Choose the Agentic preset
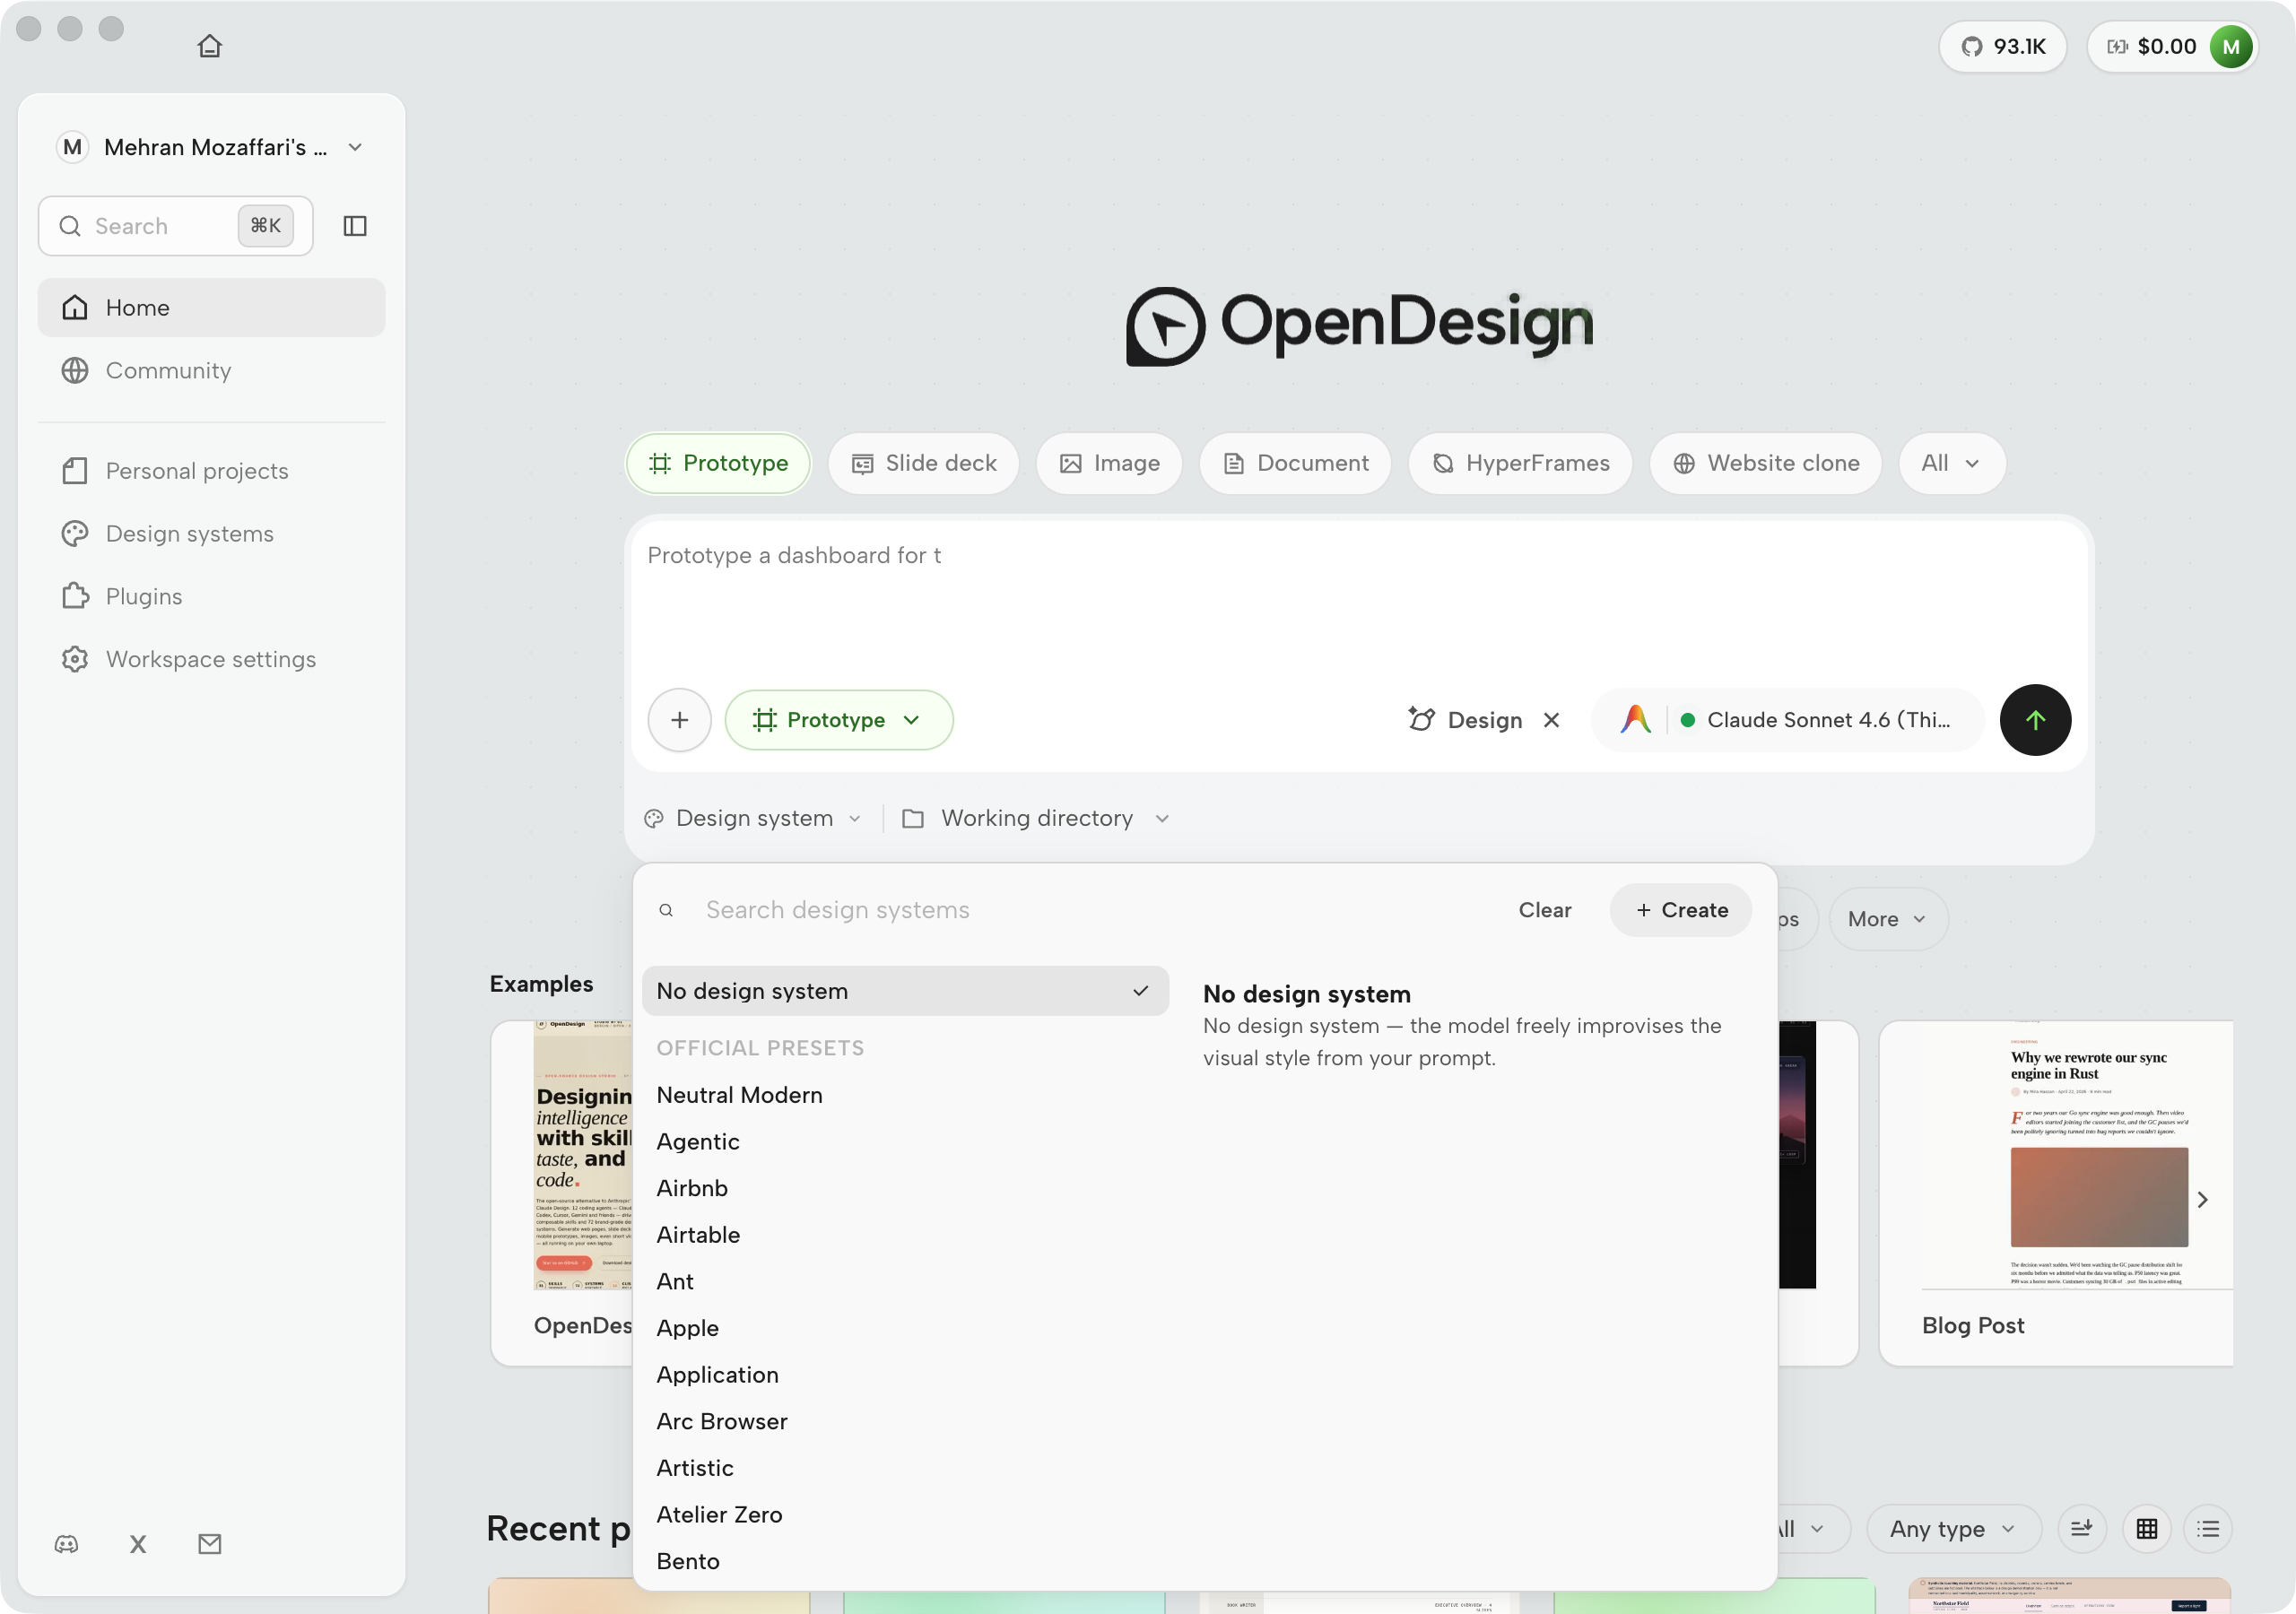 (x=905, y=1142)
